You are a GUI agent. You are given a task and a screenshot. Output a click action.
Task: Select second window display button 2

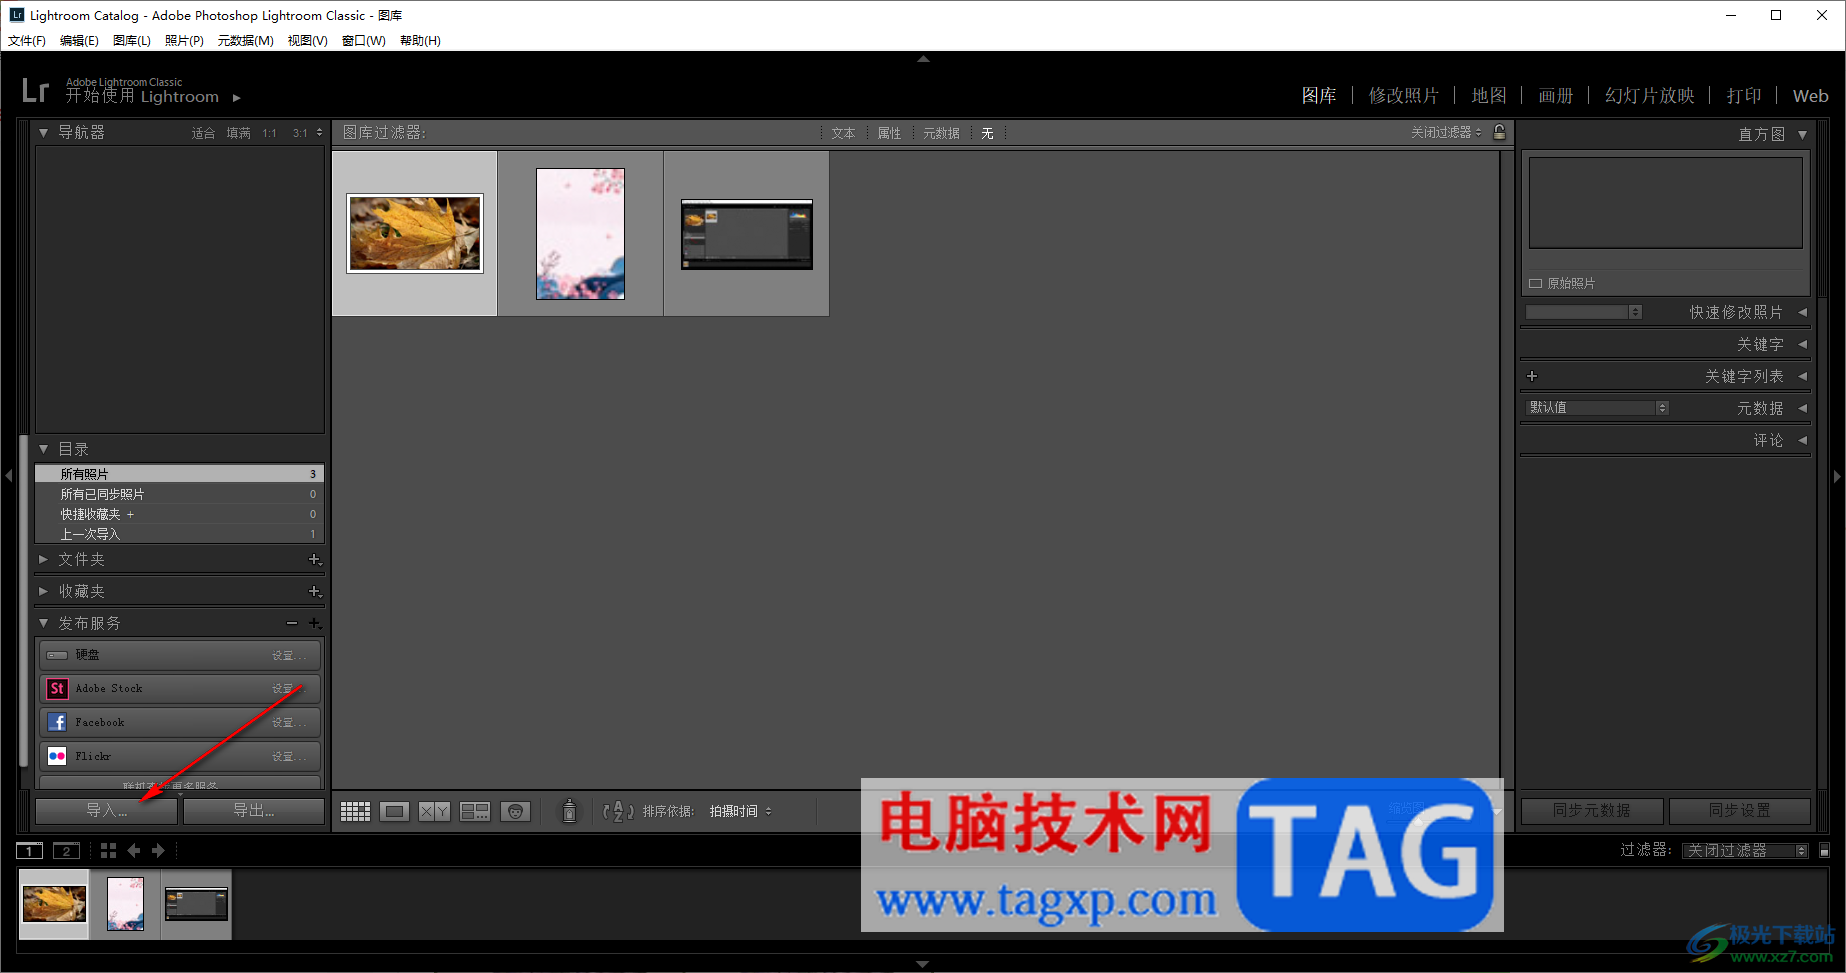[66, 851]
